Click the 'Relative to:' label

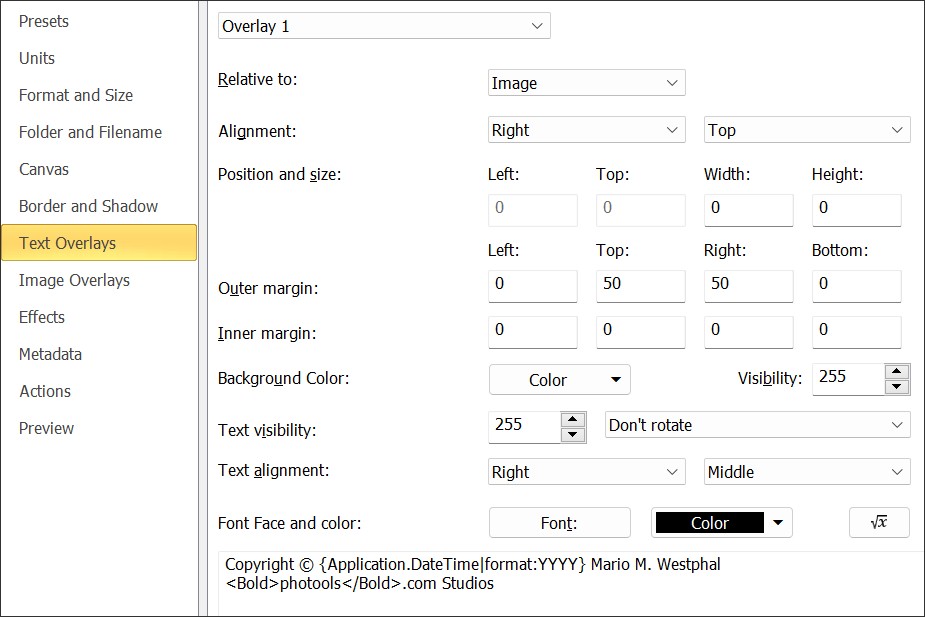click(x=258, y=80)
